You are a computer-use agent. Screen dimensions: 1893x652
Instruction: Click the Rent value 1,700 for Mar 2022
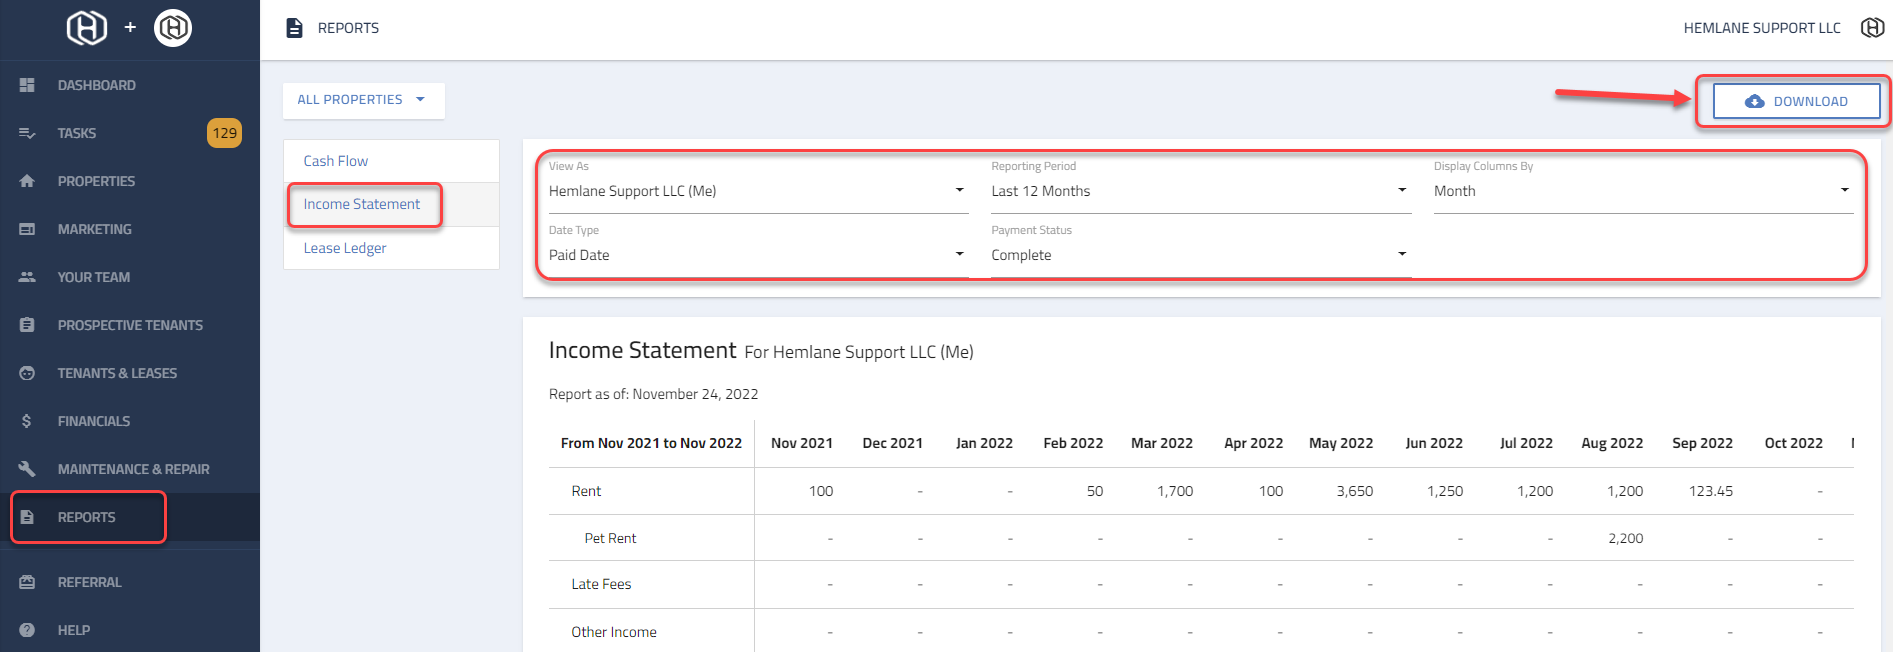point(1175,491)
